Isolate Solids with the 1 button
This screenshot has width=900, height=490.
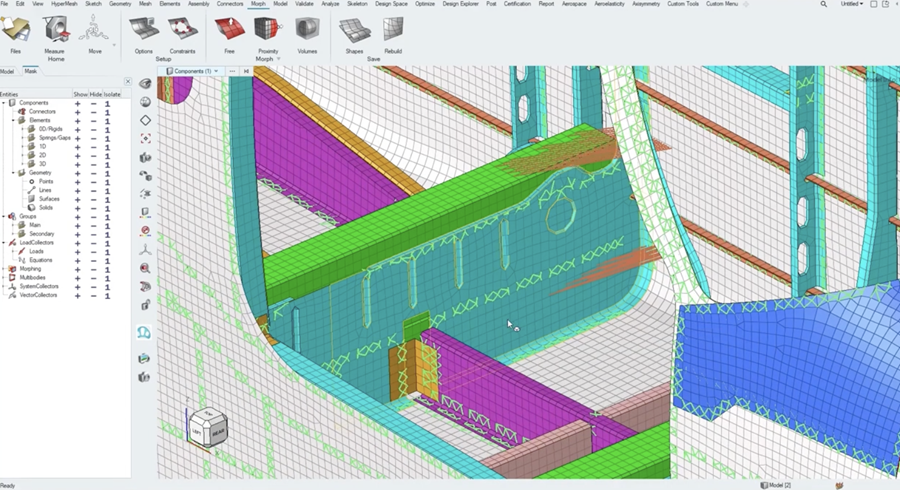[x=107, y=208]
